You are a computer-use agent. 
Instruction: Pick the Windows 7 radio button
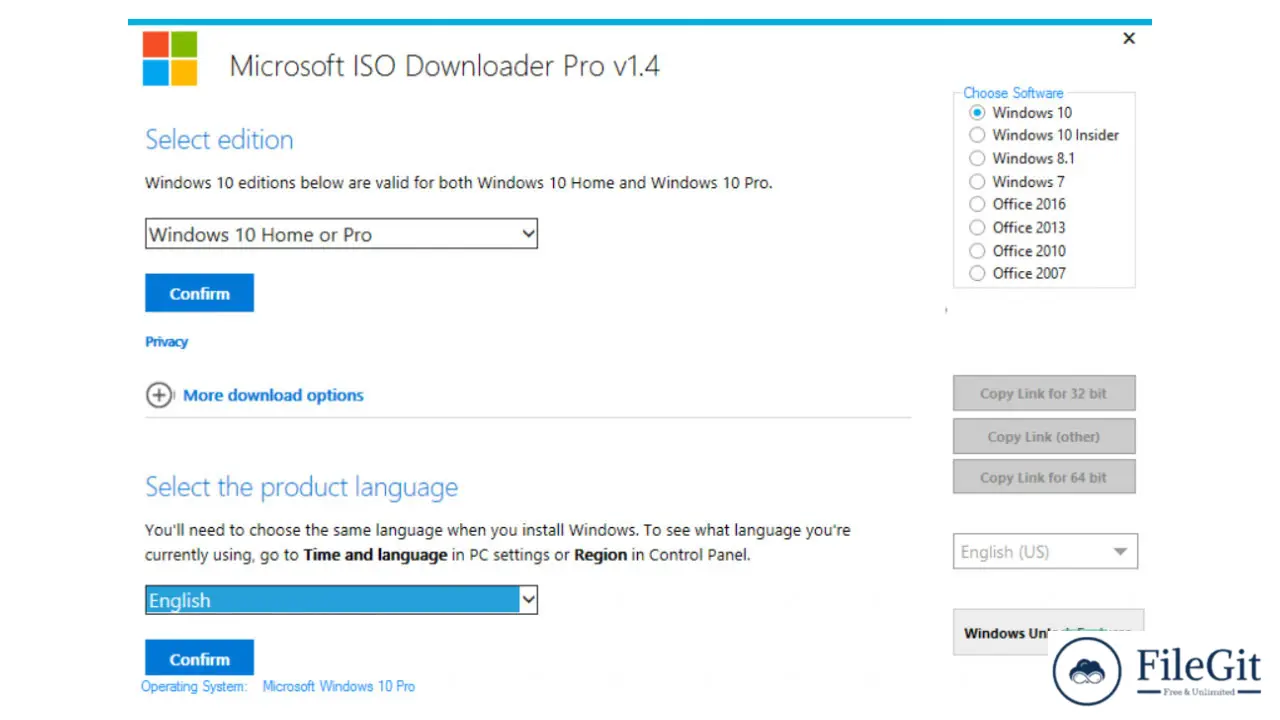click(x=977, y=181)
